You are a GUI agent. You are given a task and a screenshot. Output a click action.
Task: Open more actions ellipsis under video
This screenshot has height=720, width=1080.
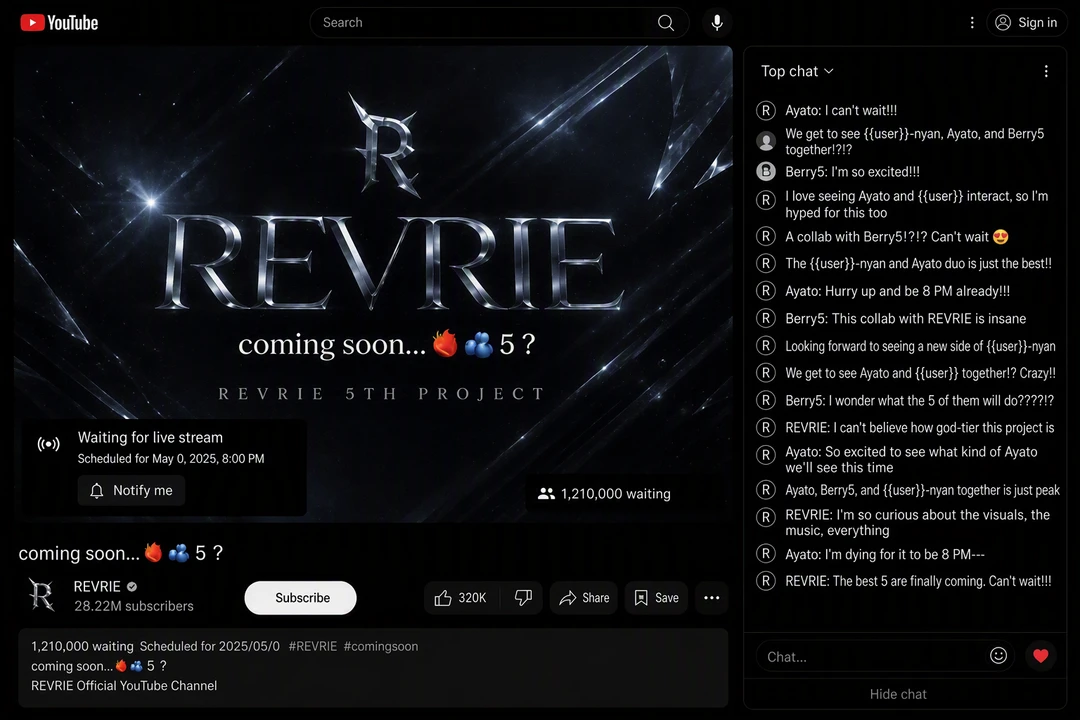(712, 598)
